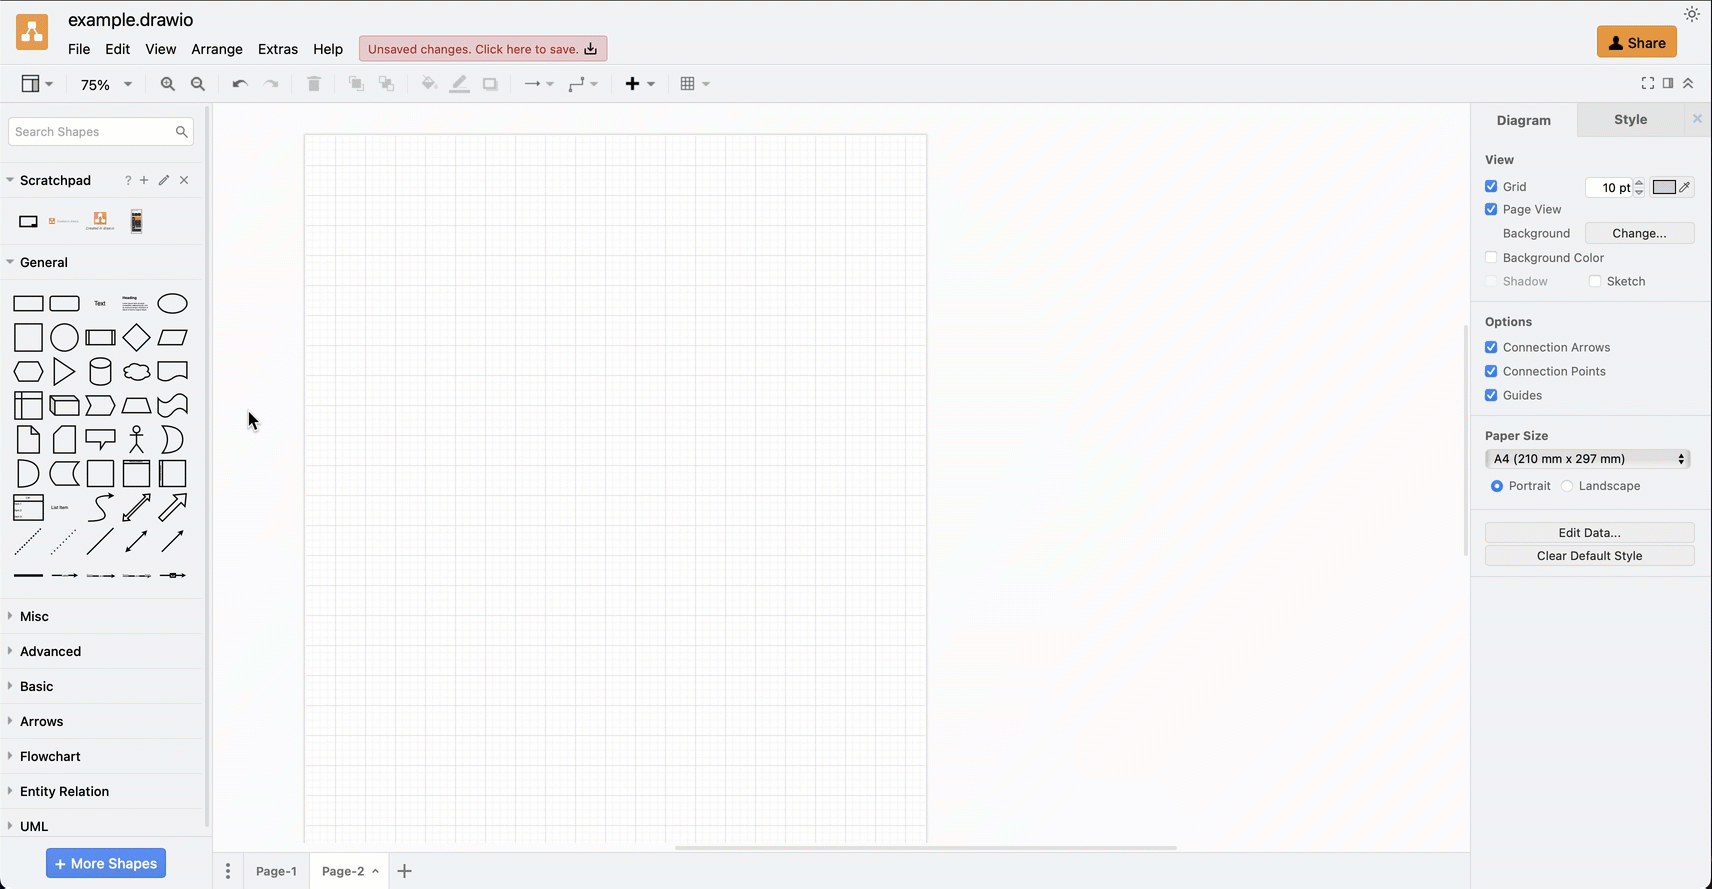Toggle Connection Arrows checkbox

(x=1491, y=347)
